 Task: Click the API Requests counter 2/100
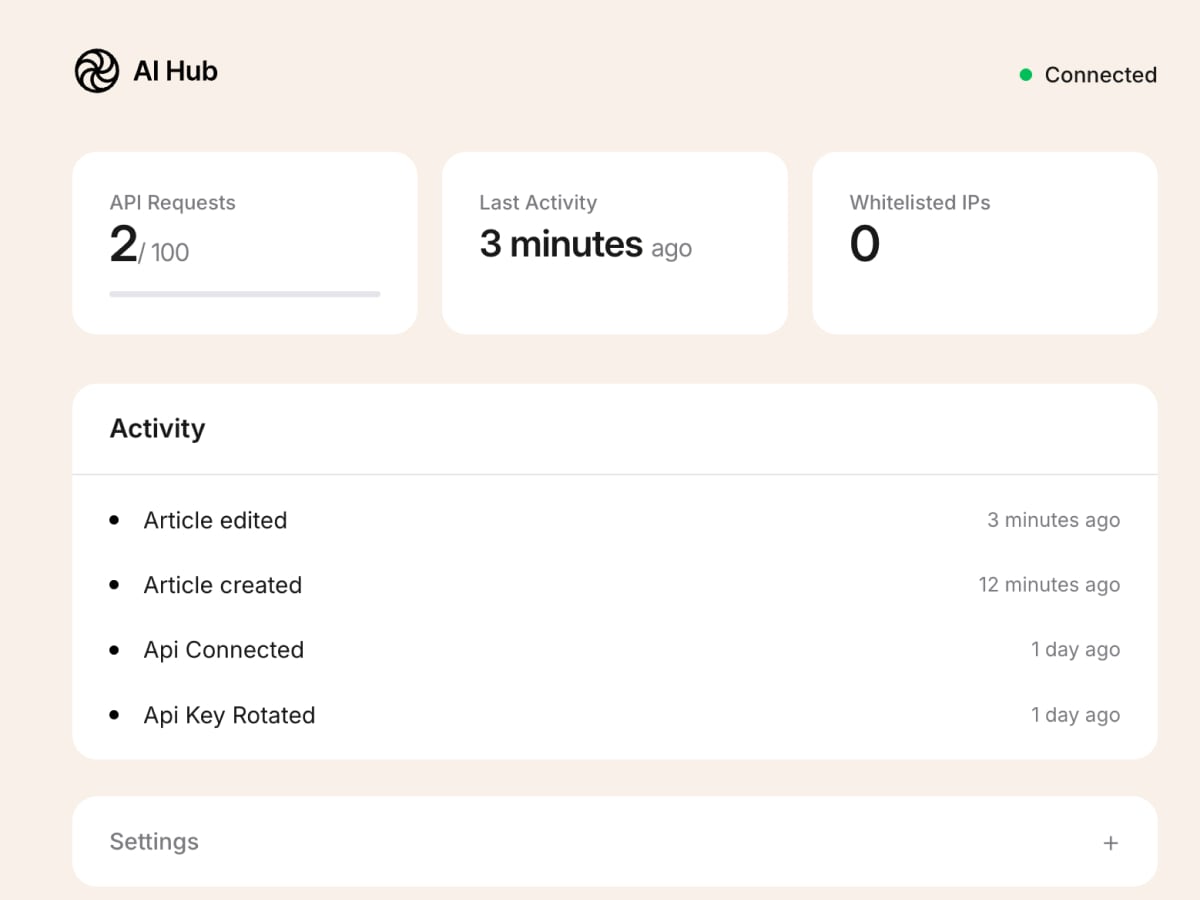pyautogui.click(x=148, y=247)
